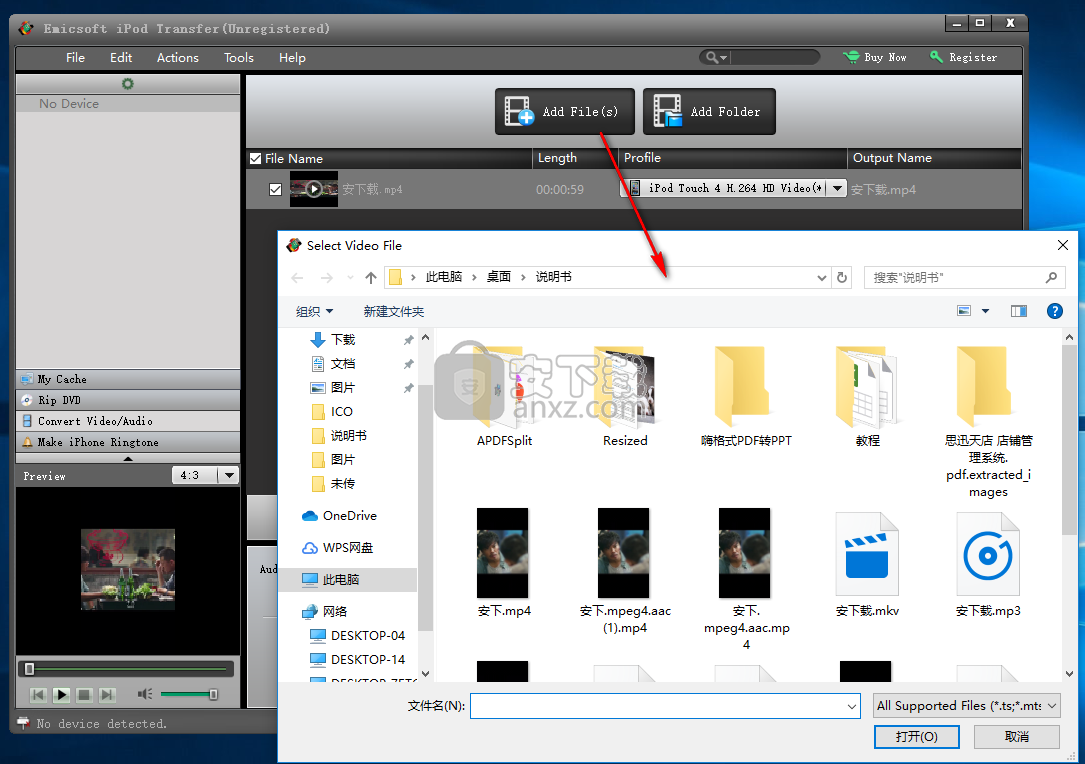
Task: Select the Resized folder
Action: tap(625, 398)
